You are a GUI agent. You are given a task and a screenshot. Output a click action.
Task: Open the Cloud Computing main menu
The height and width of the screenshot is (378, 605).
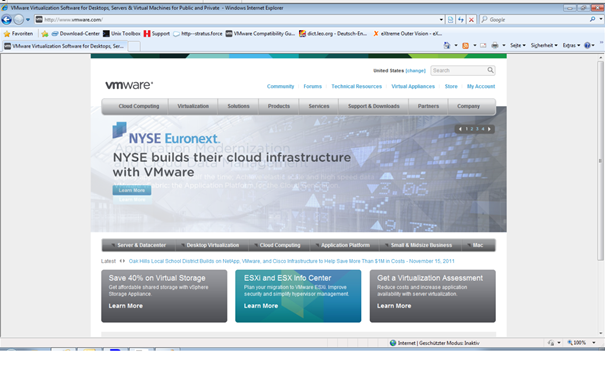(139, 106)
